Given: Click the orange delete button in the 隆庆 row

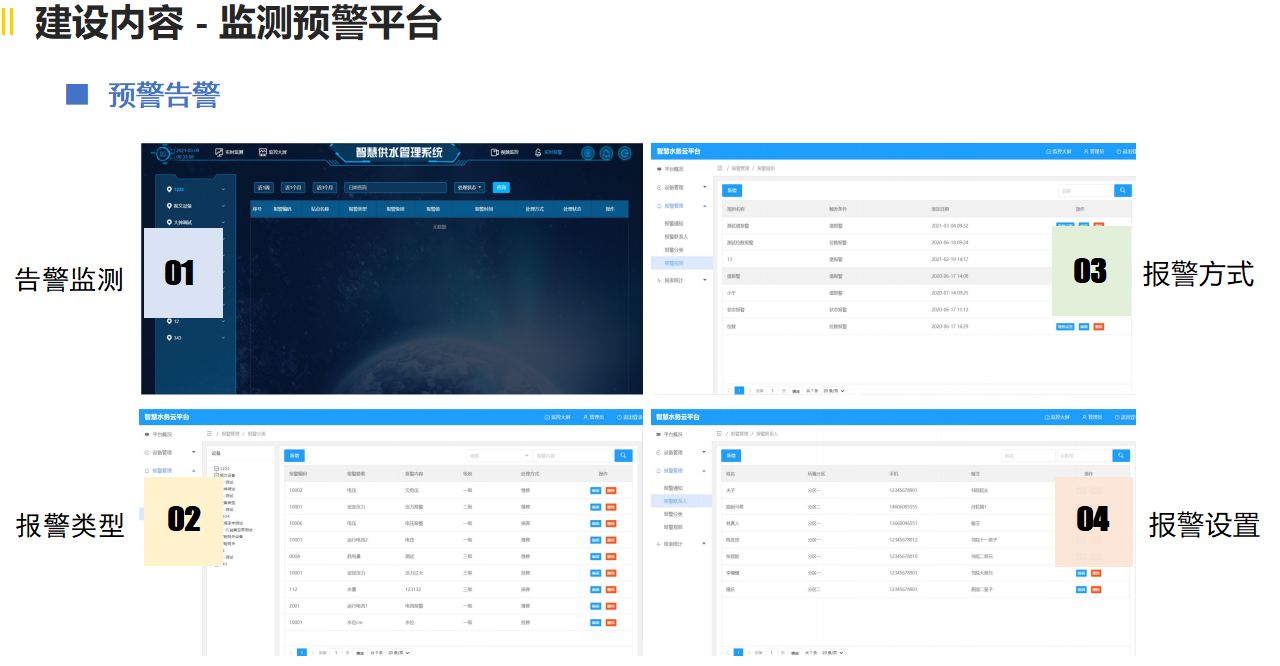Looking at the screenshot, I should 1096,589.
